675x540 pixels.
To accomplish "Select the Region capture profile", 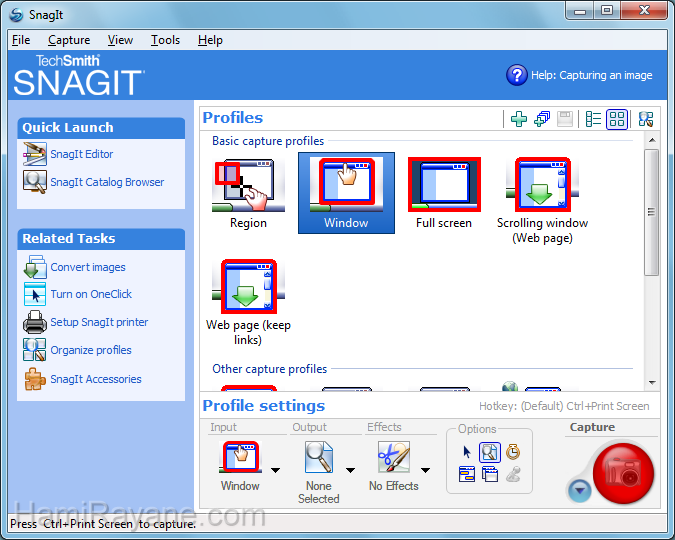I will click(248, 194).
